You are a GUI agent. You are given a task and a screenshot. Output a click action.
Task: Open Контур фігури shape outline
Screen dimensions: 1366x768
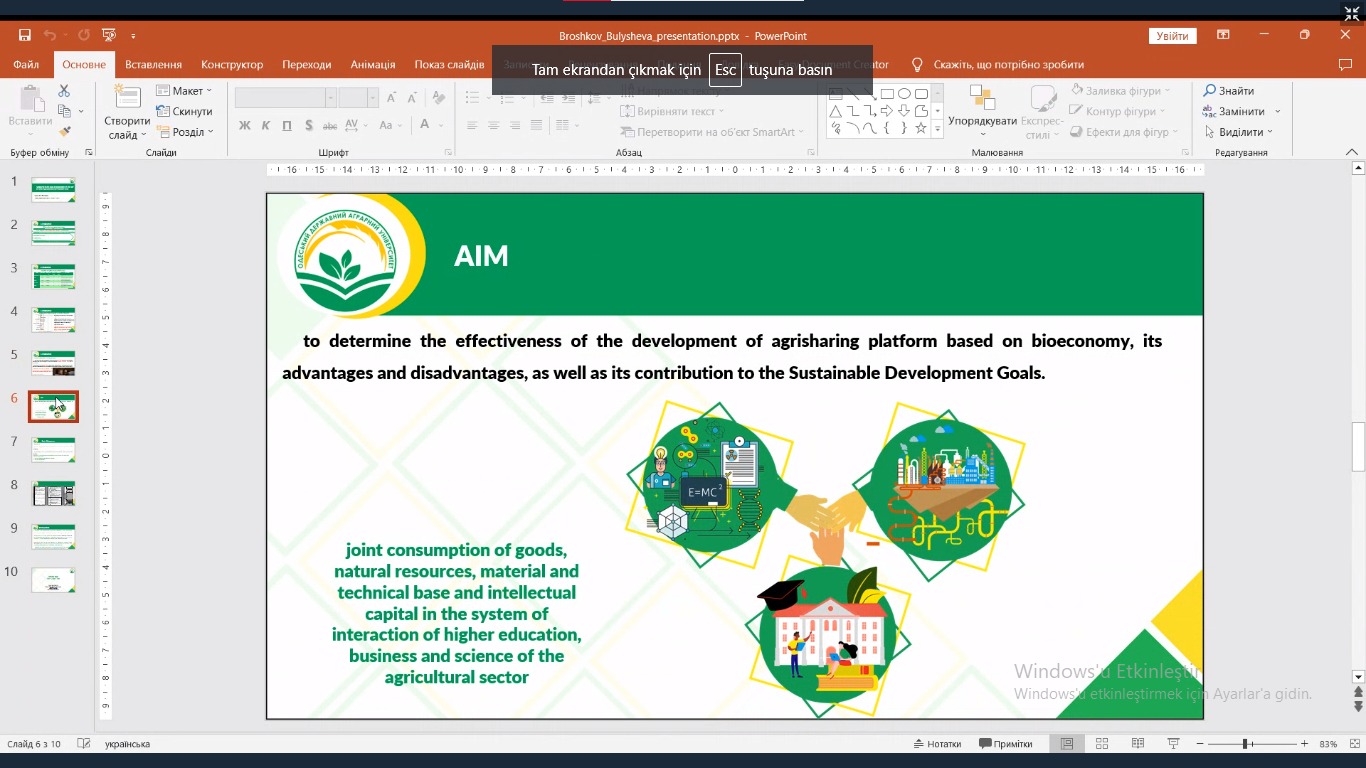click(1118, 111)
